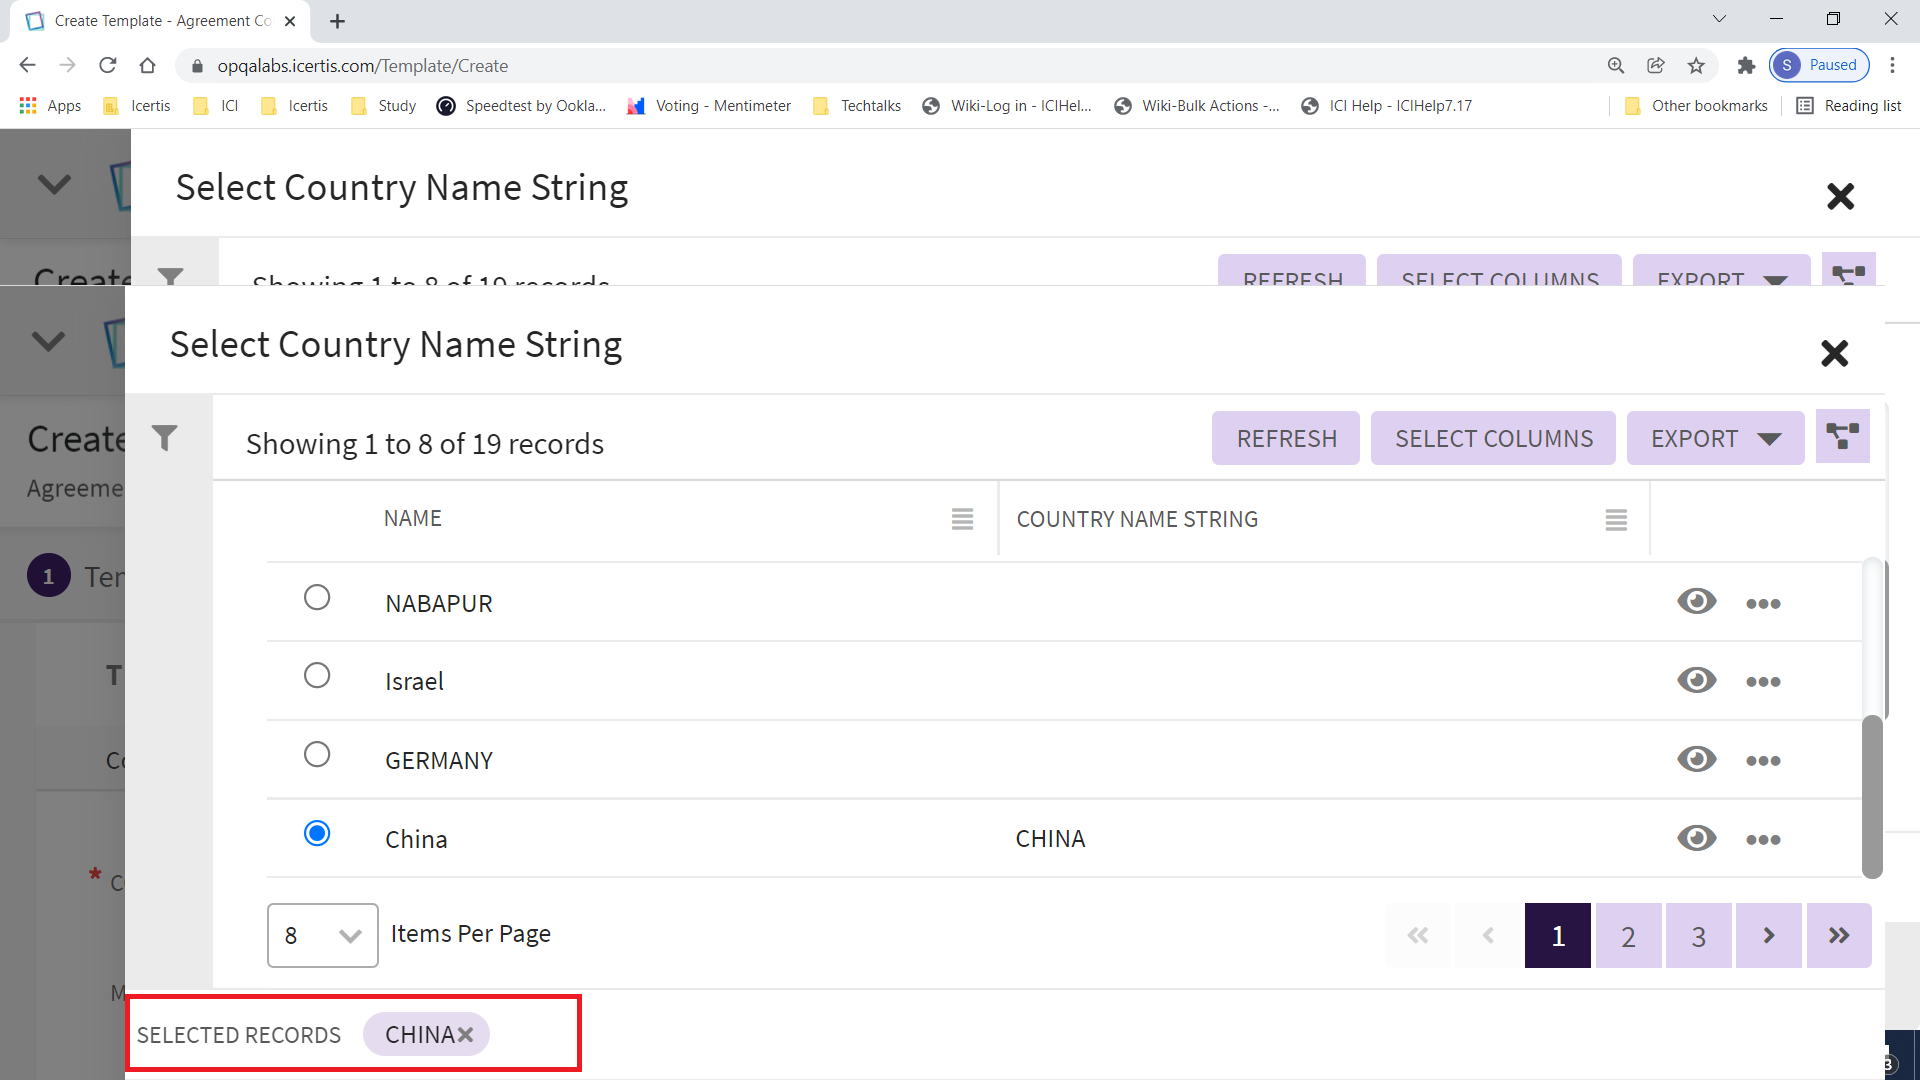Close the Select Country Name String dialog
The image size is (1920, 1080).
coord(1834,353)
